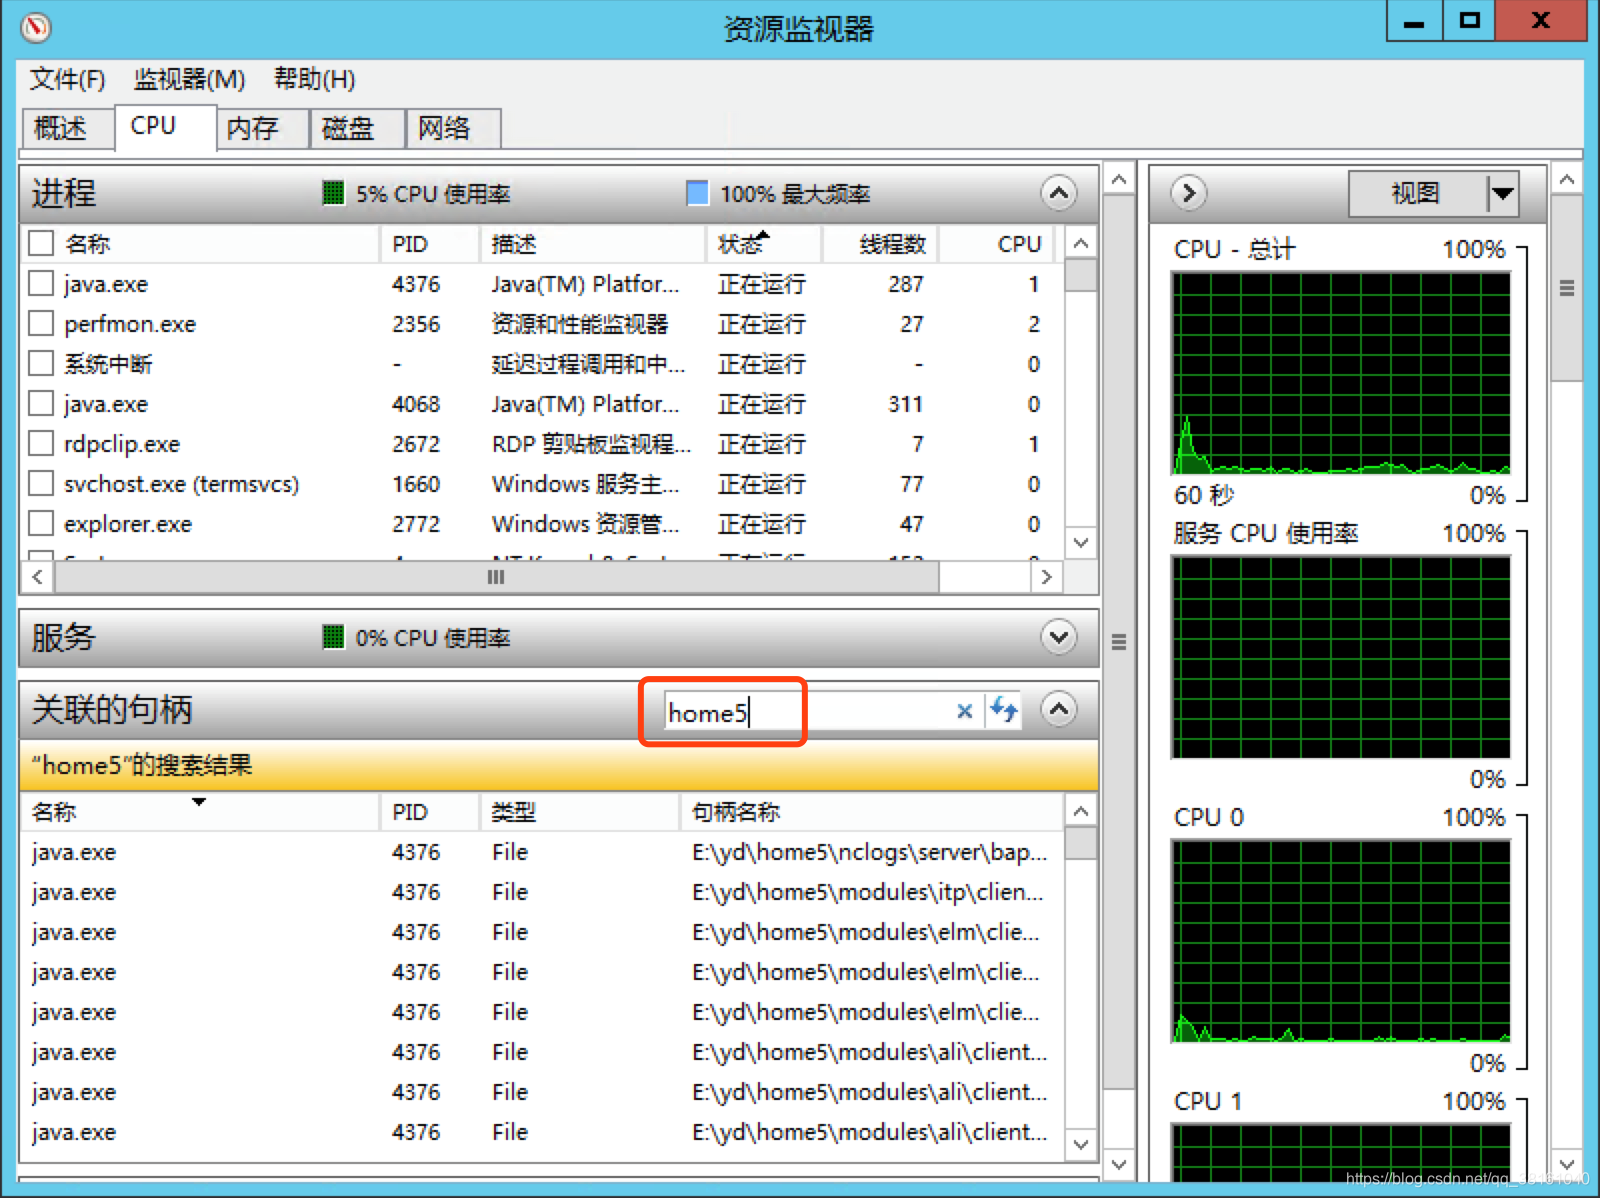Open the 帮助(H) menu
The height and width of the screenshot is (1198, 1600).
pos(314,79)
